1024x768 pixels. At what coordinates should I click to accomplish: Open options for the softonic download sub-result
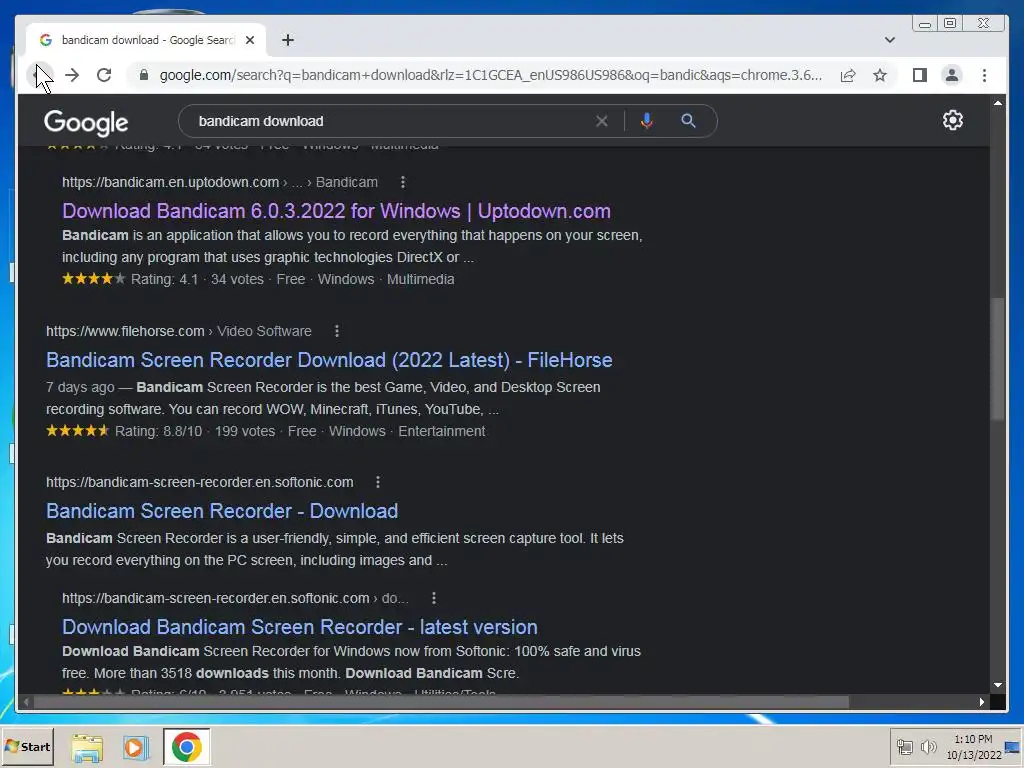pyautogui.click(x=434, y=598)
